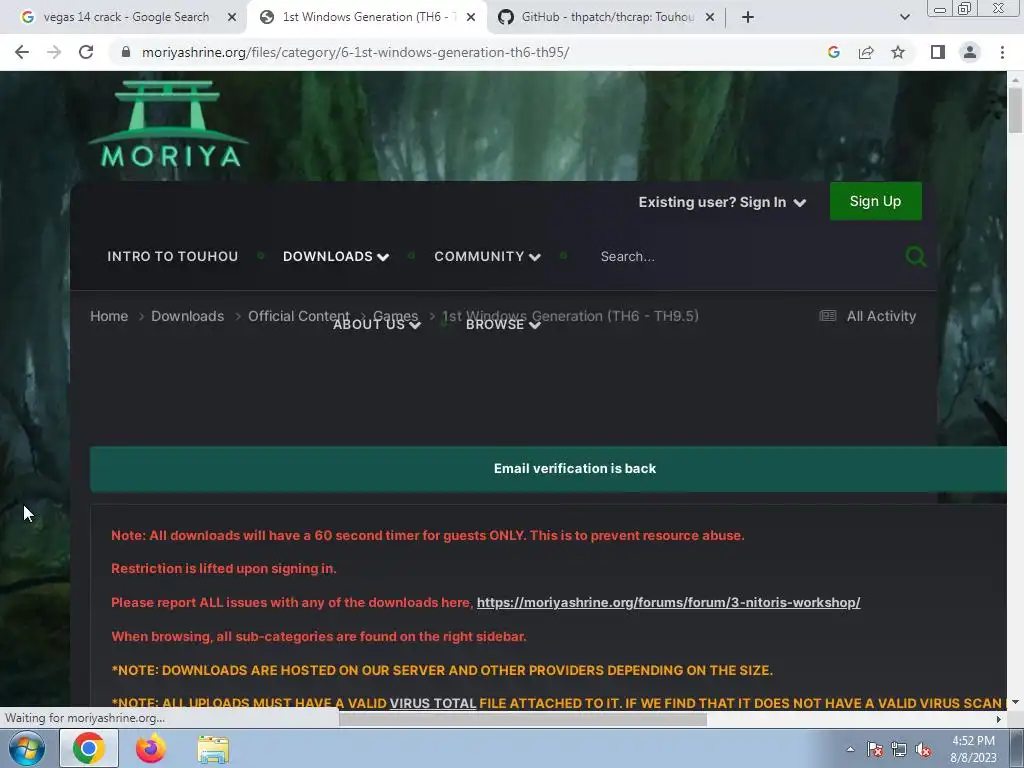Click the Chrome taskbar icon
The width and height of the screenshot is (1024, 768).
point(89,748)
